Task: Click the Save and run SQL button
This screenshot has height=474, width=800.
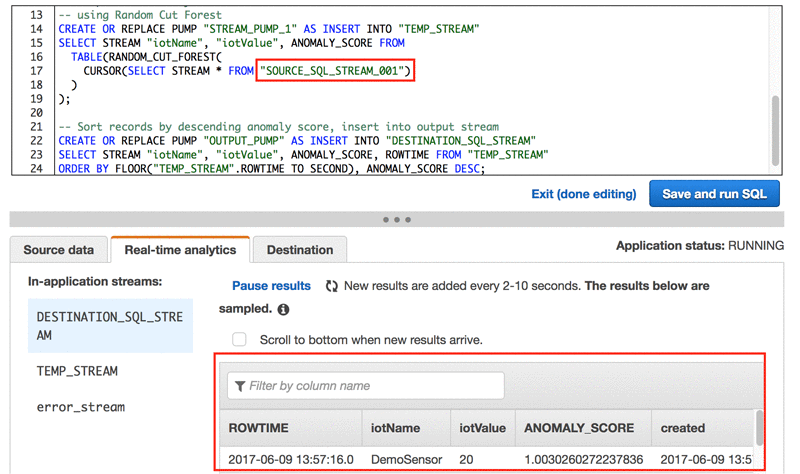Action: point(714,194)
